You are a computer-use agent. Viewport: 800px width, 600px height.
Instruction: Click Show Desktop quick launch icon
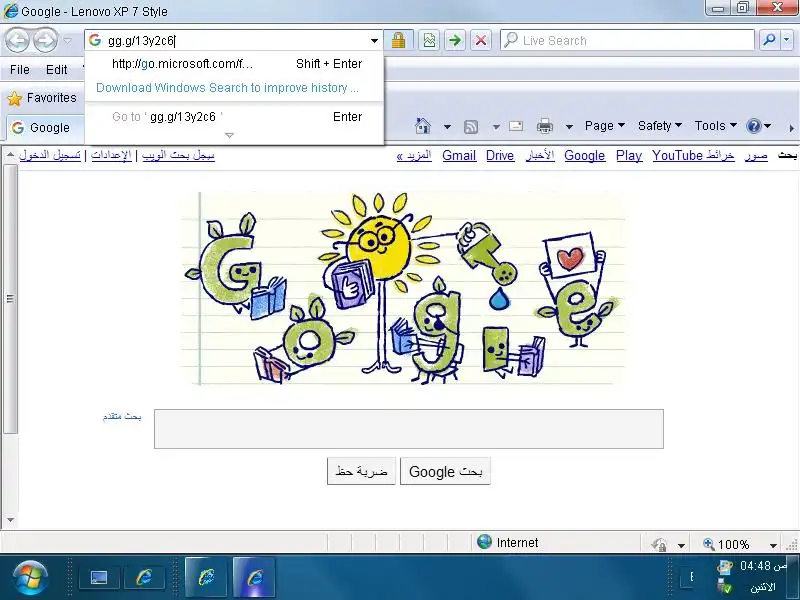(99, 578)
